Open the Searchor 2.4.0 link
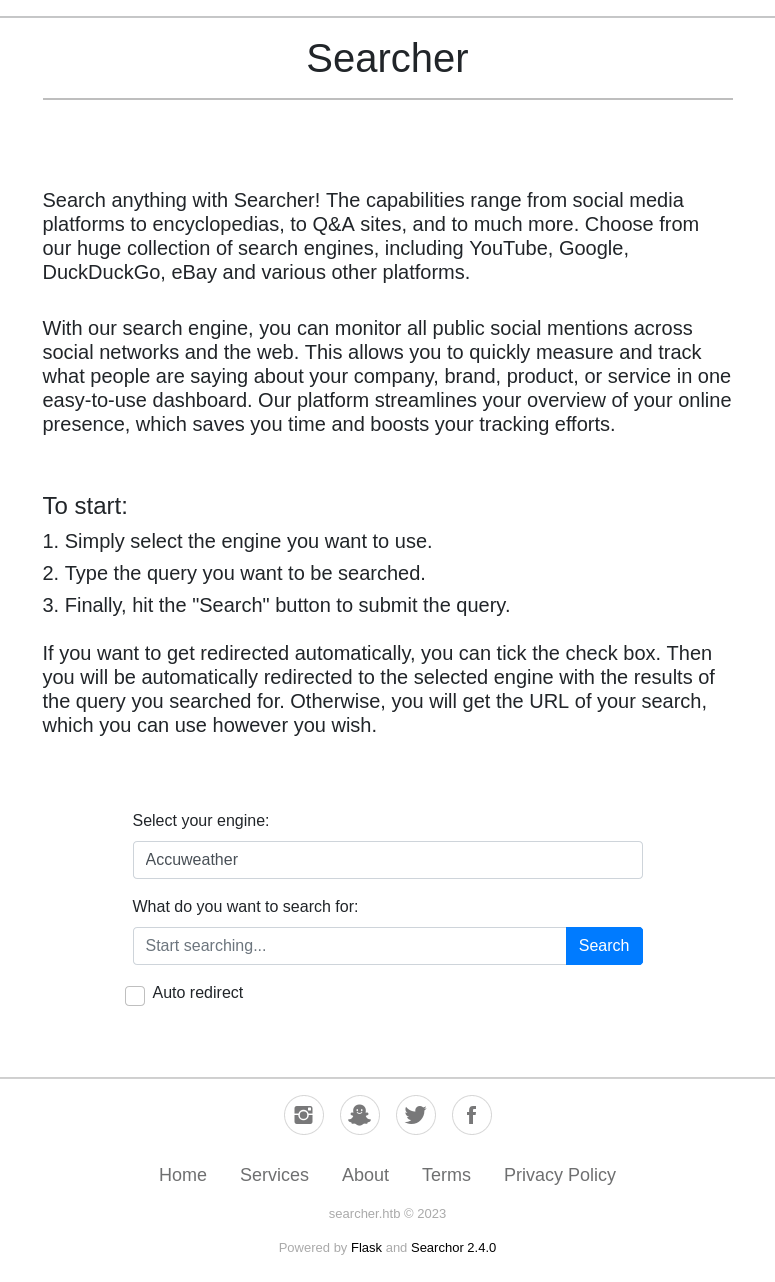Image resolution: width=775 pixels, height=1282 pixels. pos(453,1248)
